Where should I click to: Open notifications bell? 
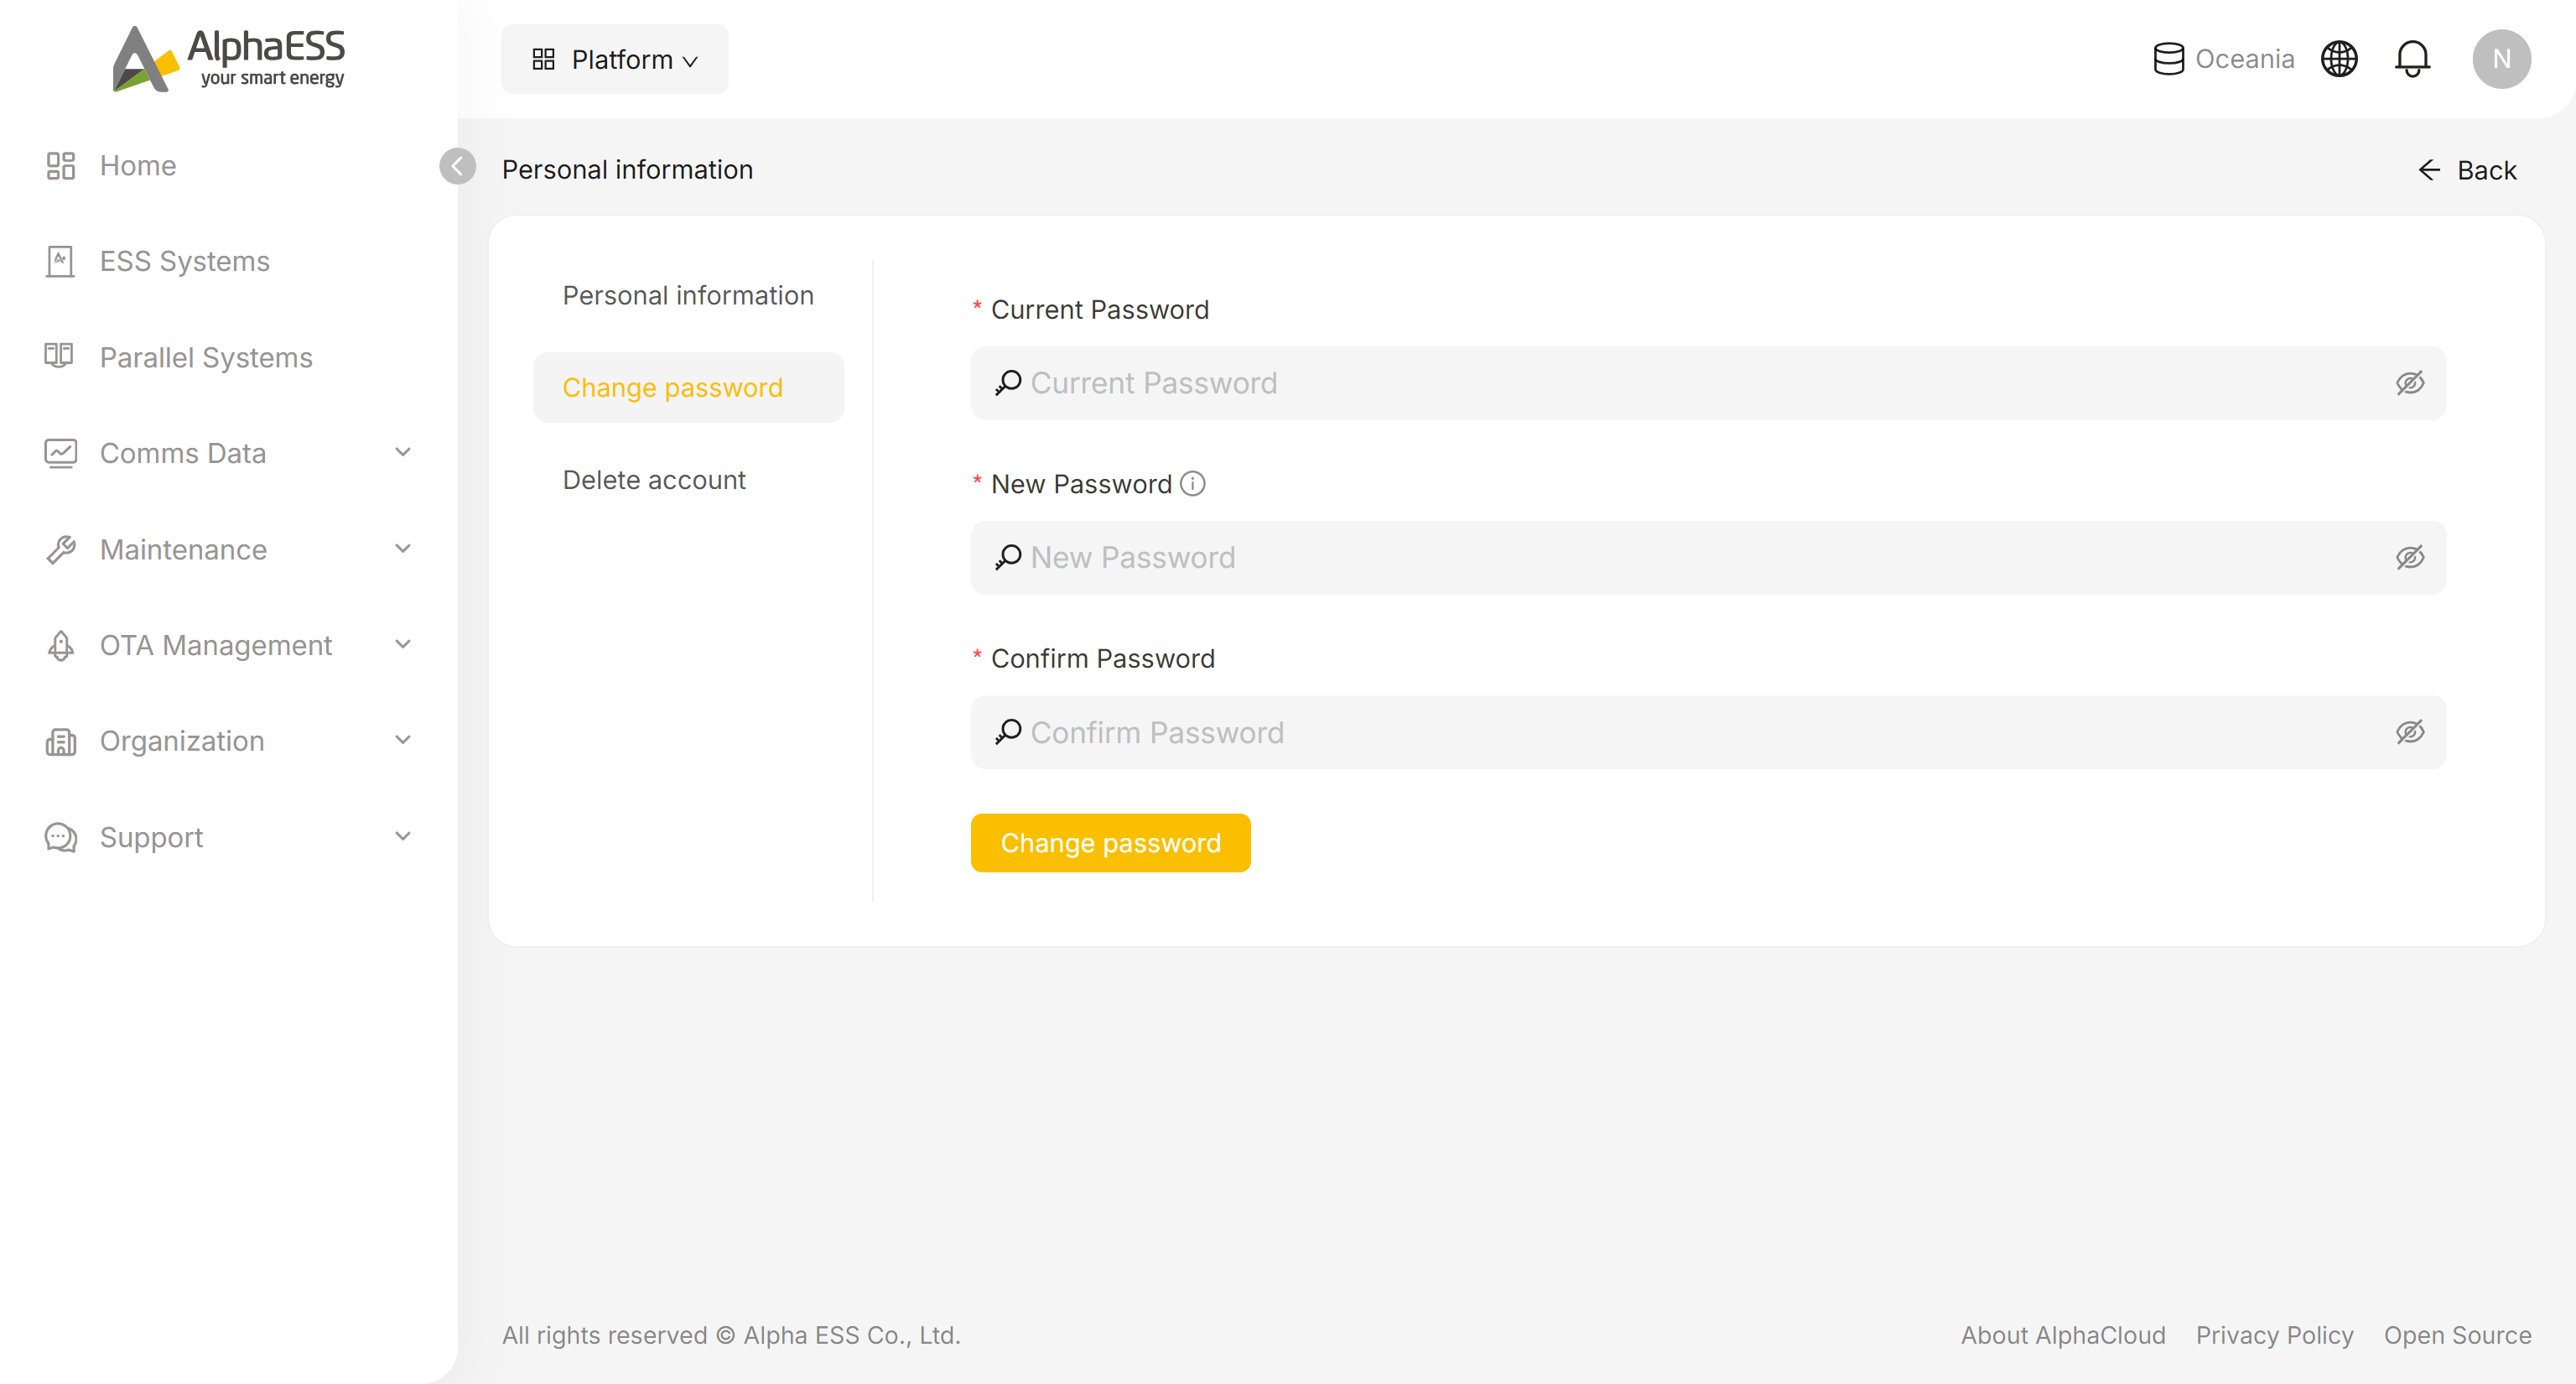click(x=2412, y=59)
